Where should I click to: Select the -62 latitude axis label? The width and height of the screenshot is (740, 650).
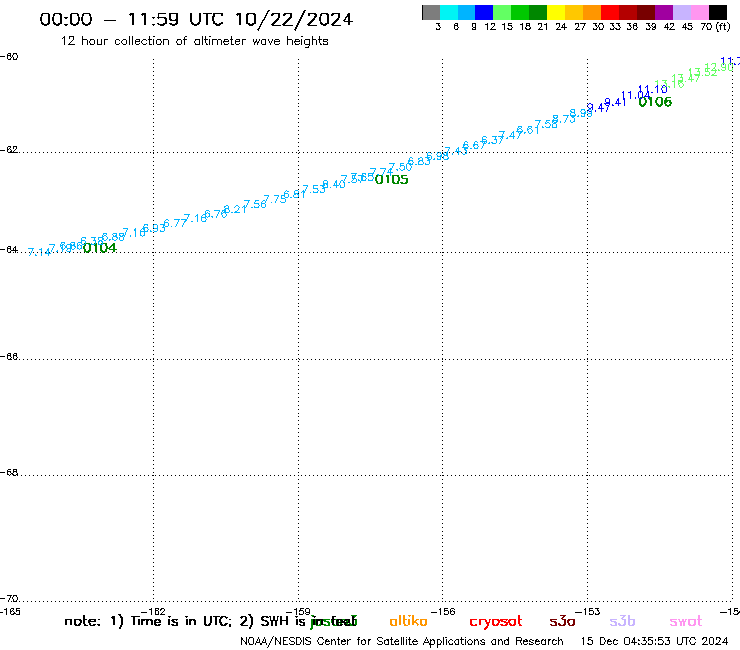point(9,150)
